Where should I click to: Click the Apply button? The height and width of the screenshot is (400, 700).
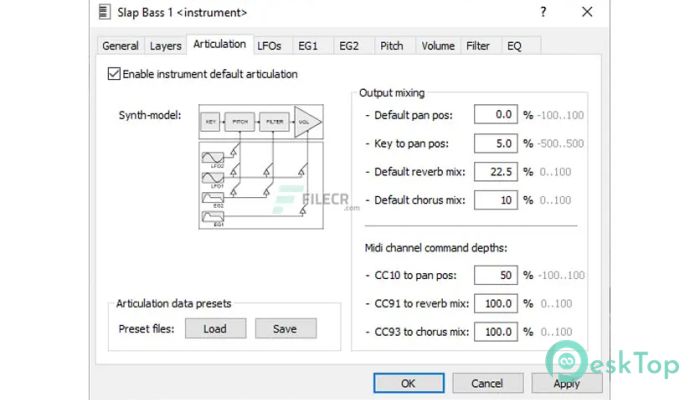pyautogui.click(x=567, y=383)
